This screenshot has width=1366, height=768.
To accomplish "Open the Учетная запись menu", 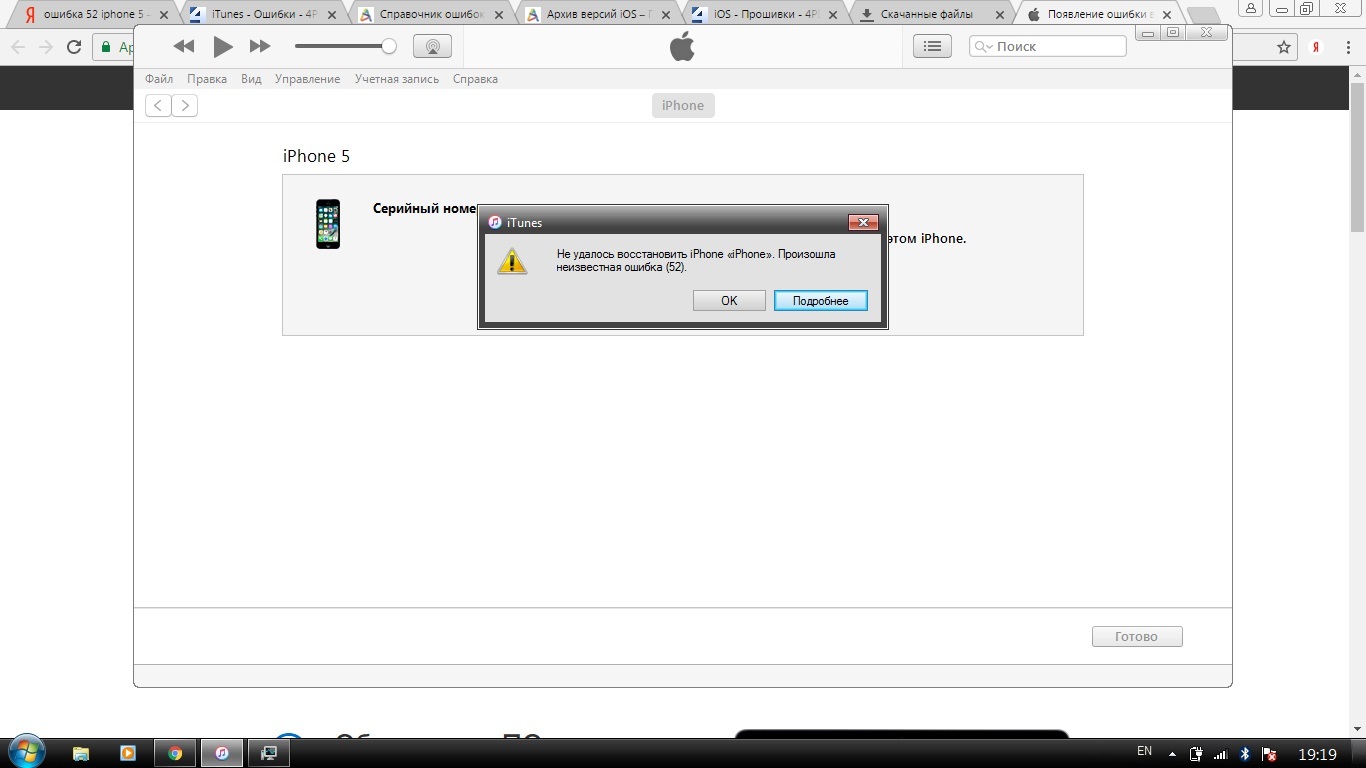I will [397, 79].
